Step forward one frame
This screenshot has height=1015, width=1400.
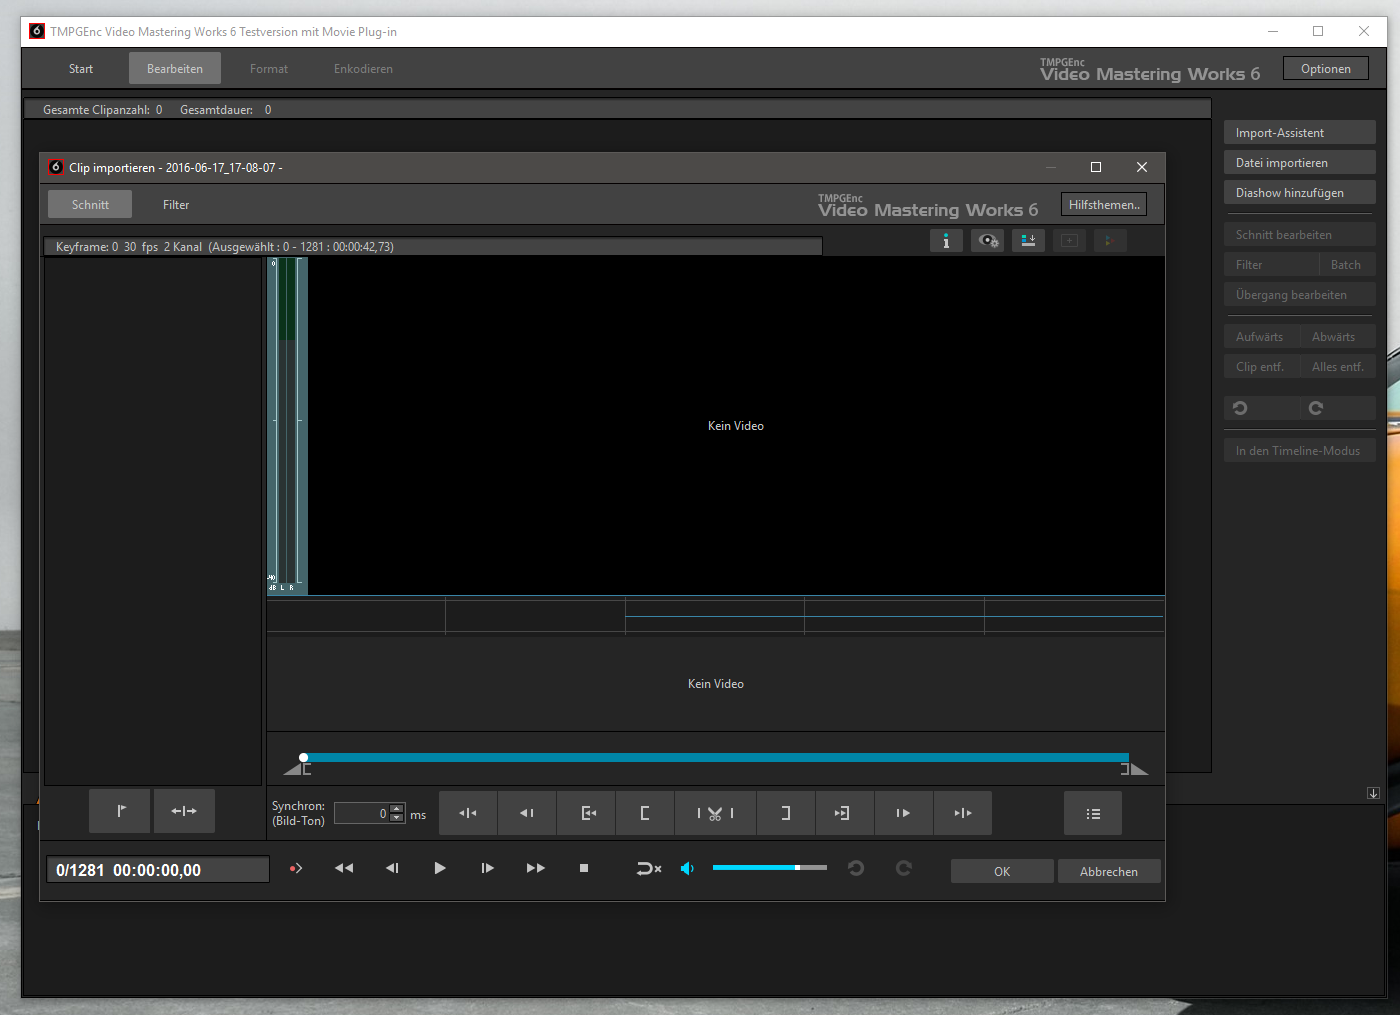click(x=488, y=868)
